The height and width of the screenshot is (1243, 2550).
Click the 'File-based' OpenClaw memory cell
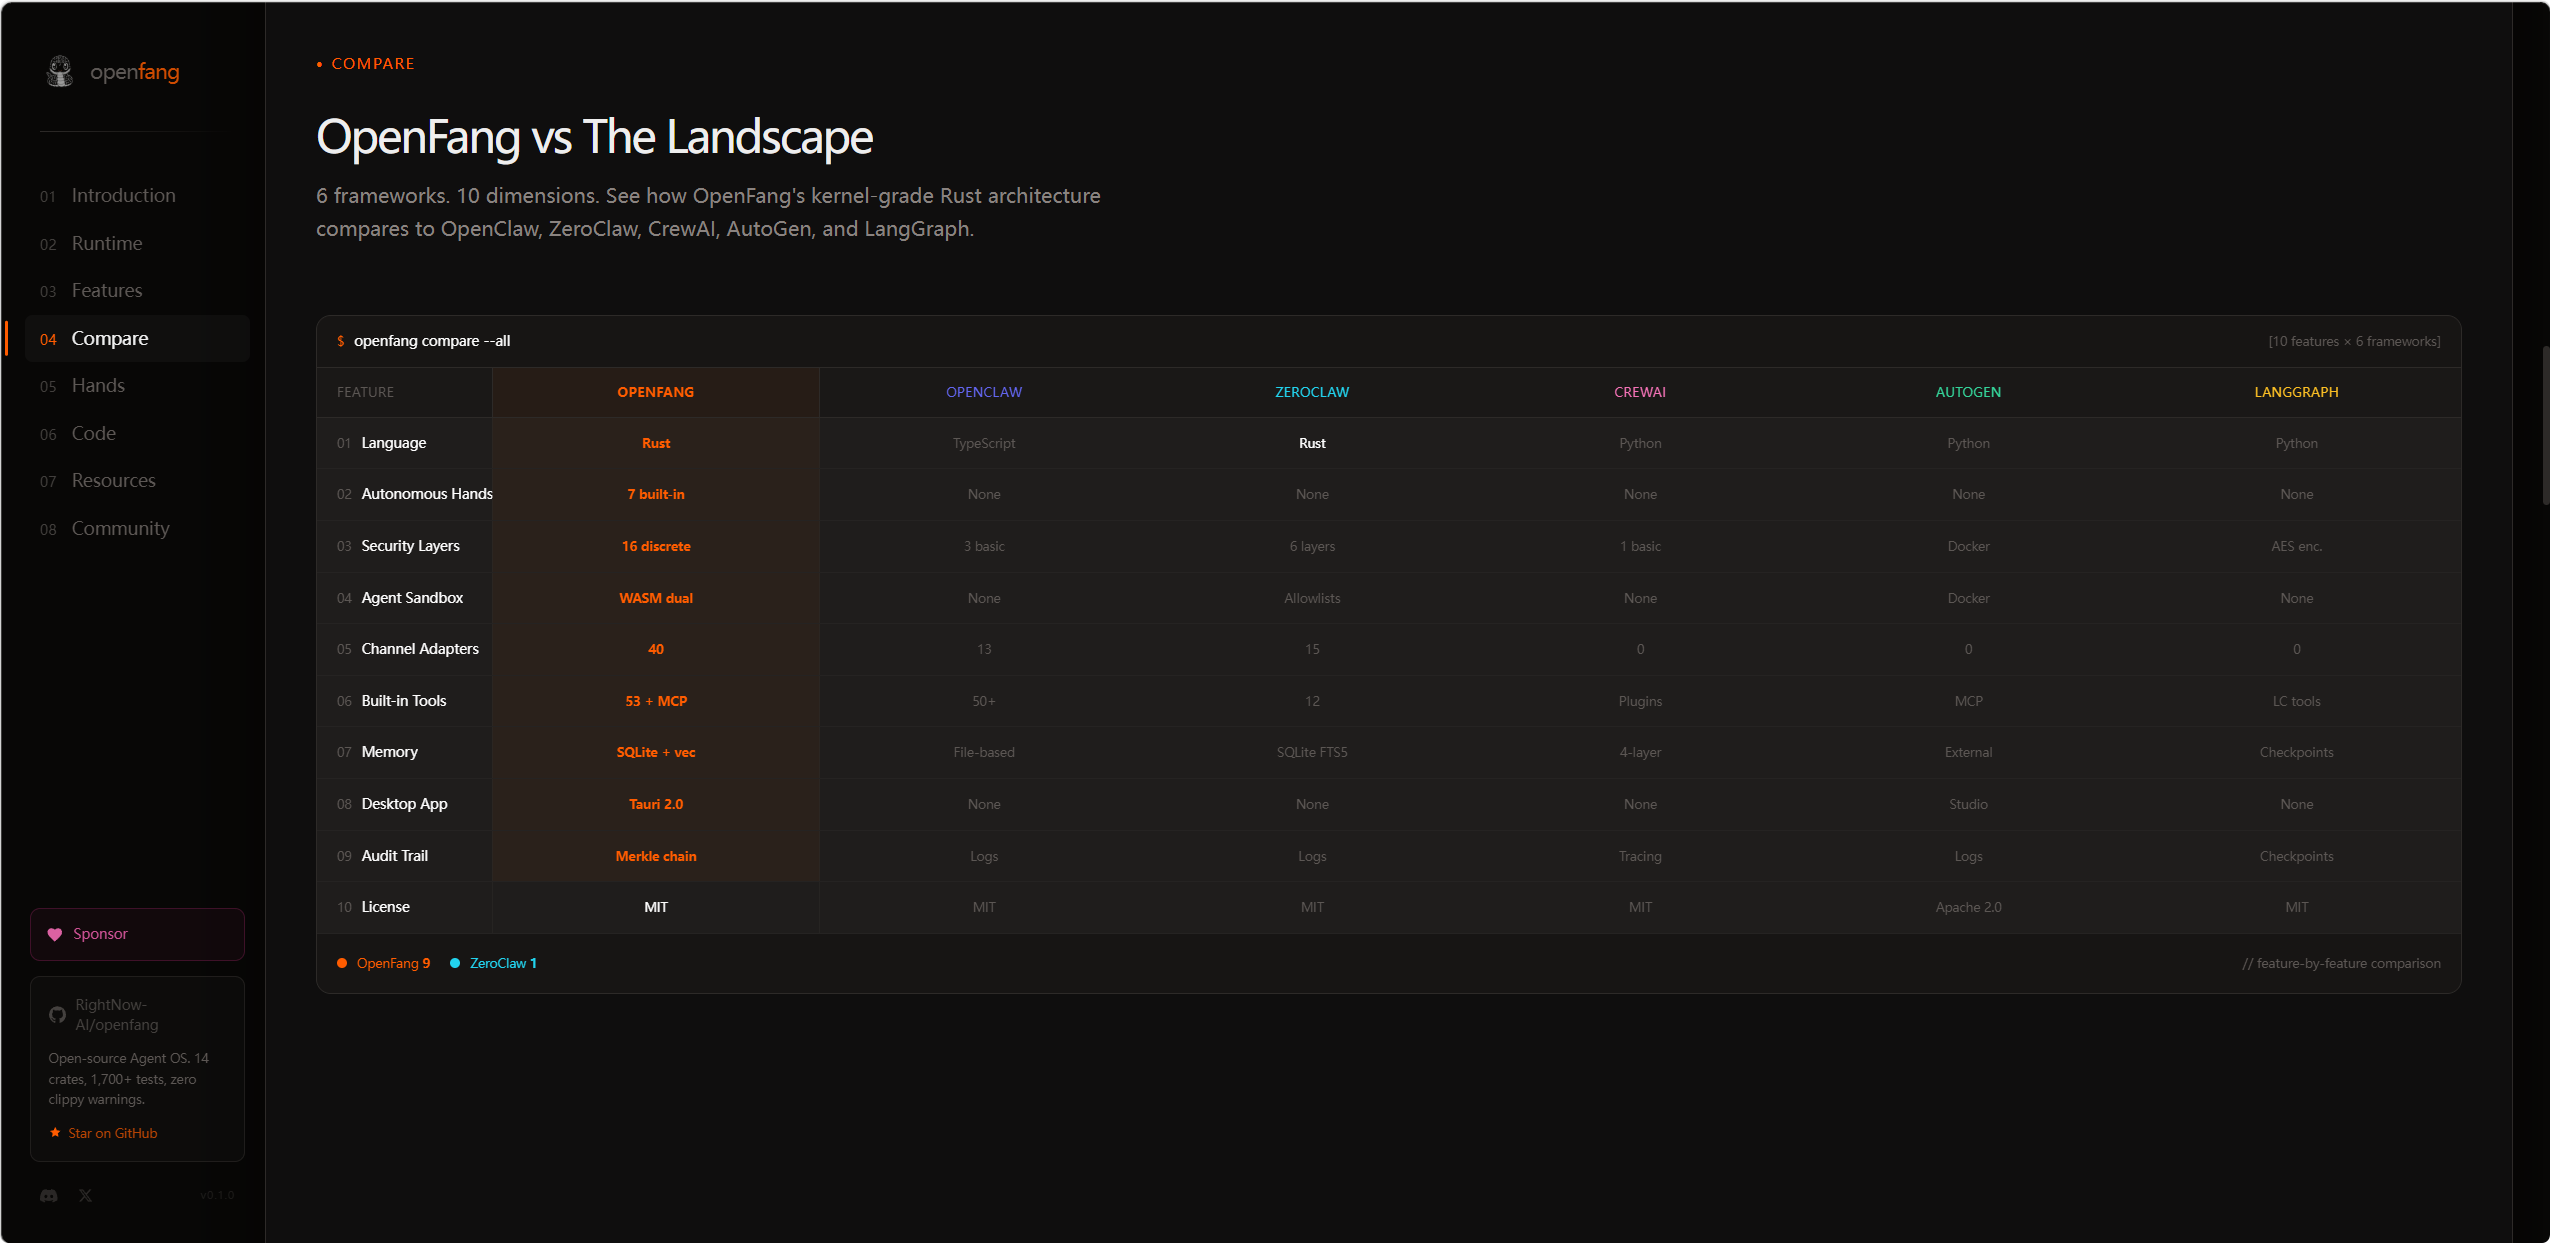(984, 752)
